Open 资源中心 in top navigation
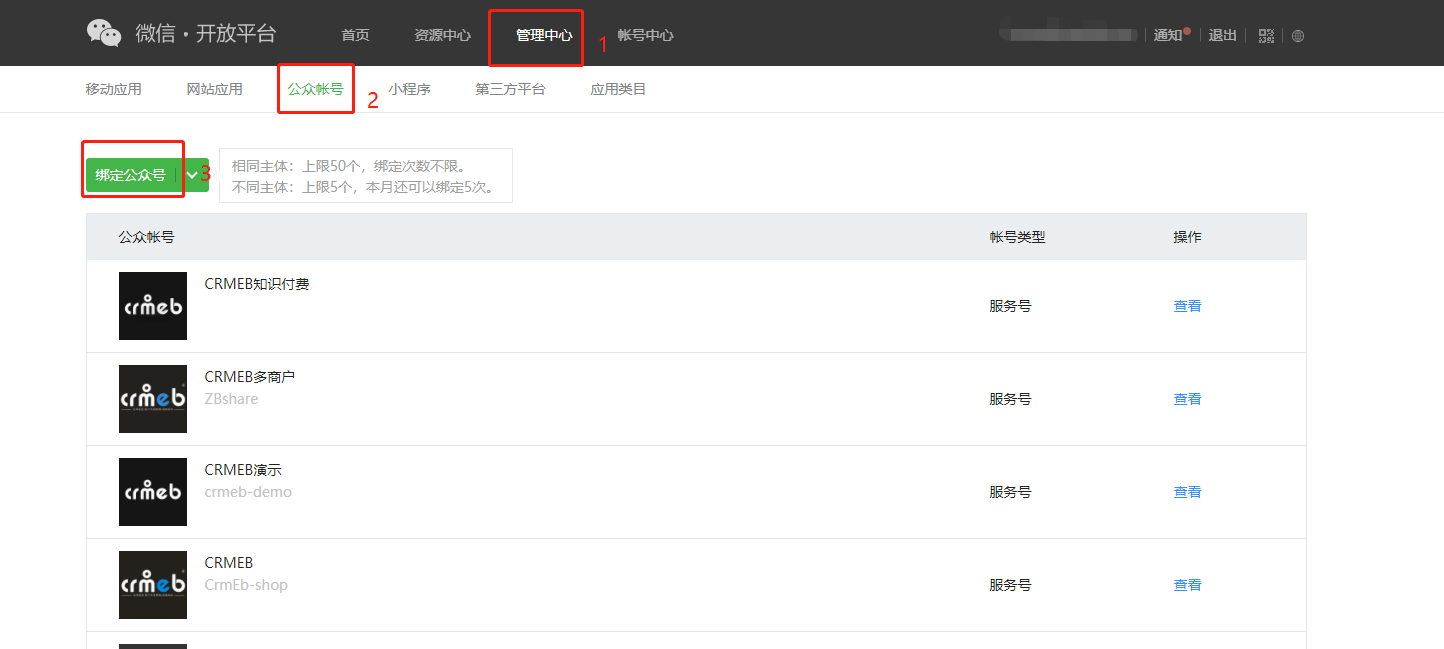 pyautogui.click(x=443, y=35)
